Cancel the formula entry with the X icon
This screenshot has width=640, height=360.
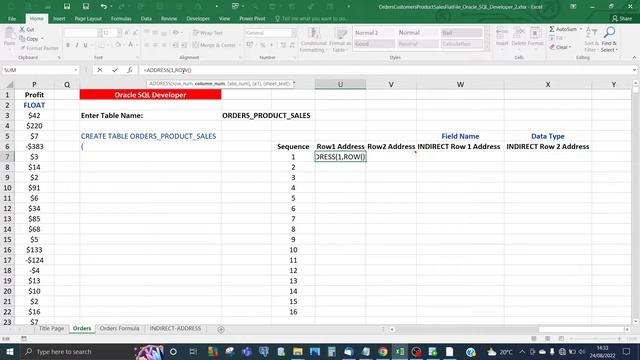pos(100,70)
